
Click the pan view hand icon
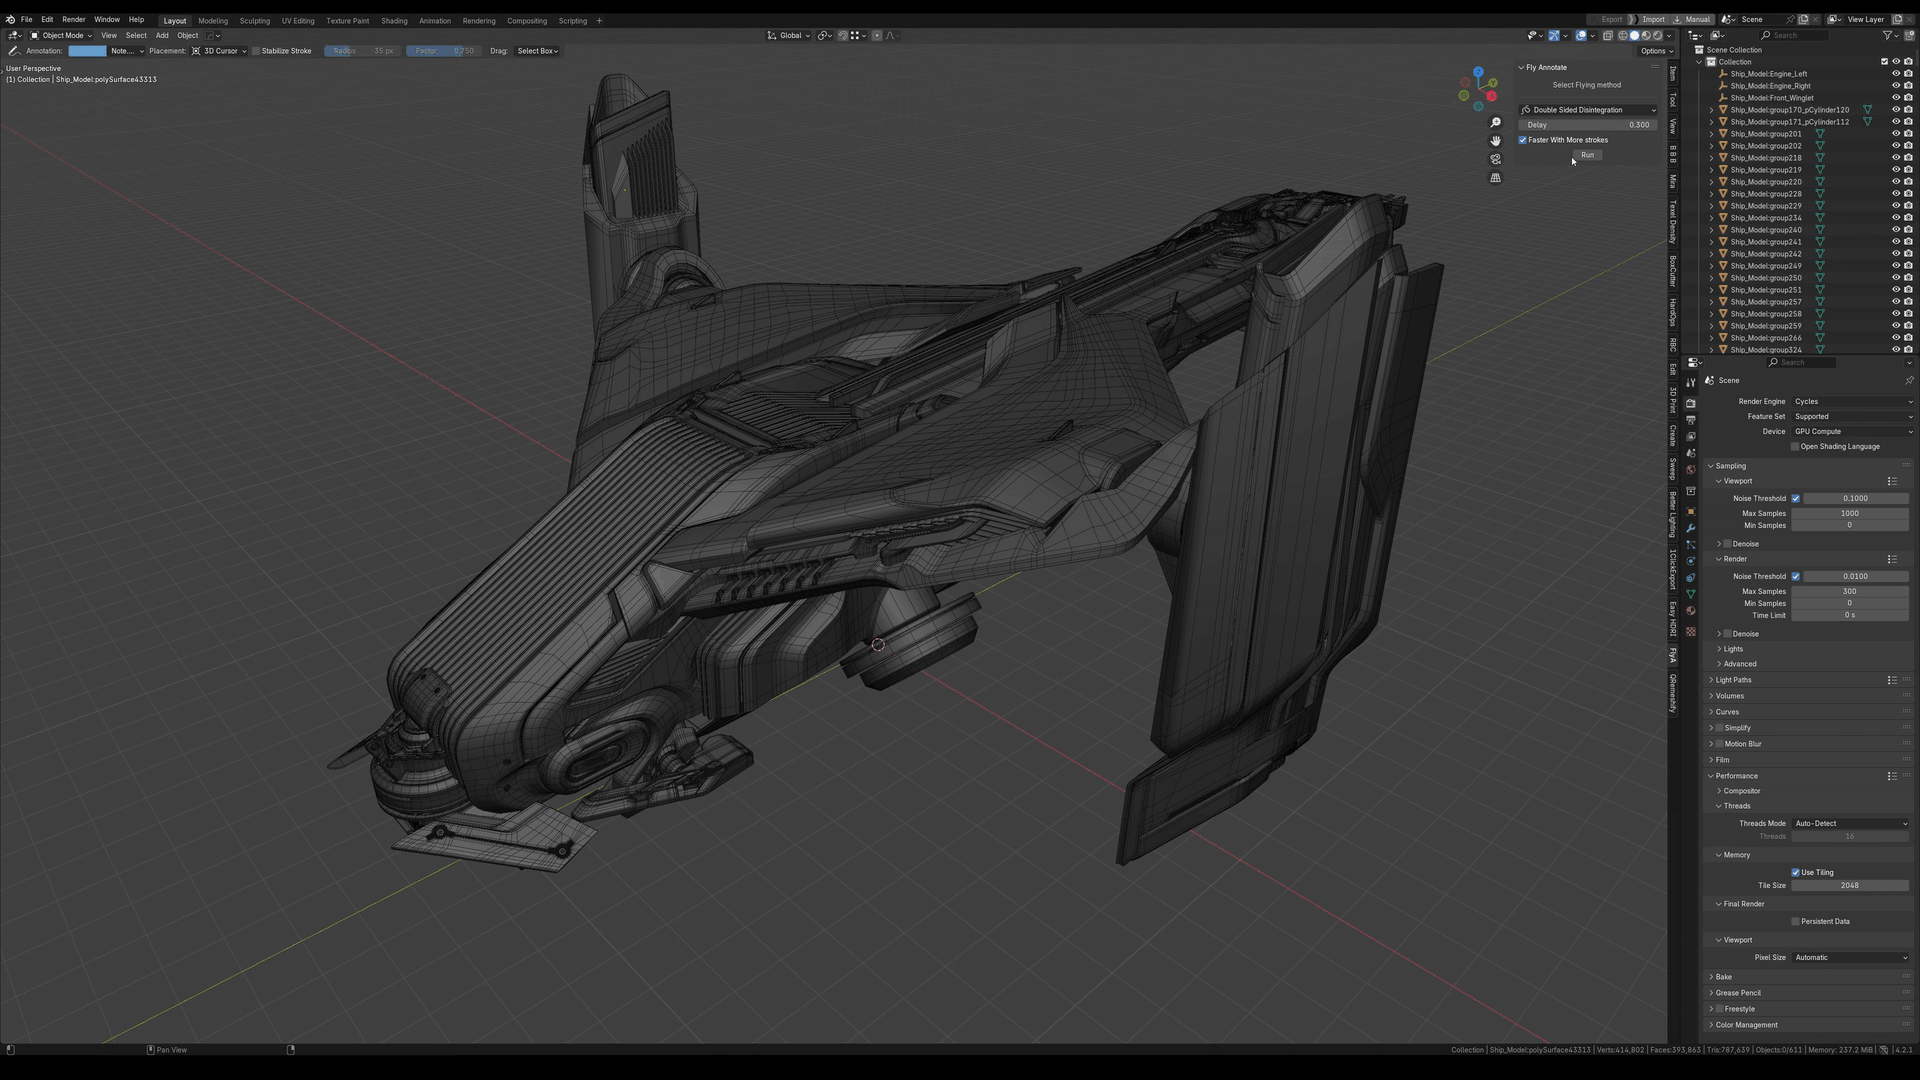tap(1495, 141)
